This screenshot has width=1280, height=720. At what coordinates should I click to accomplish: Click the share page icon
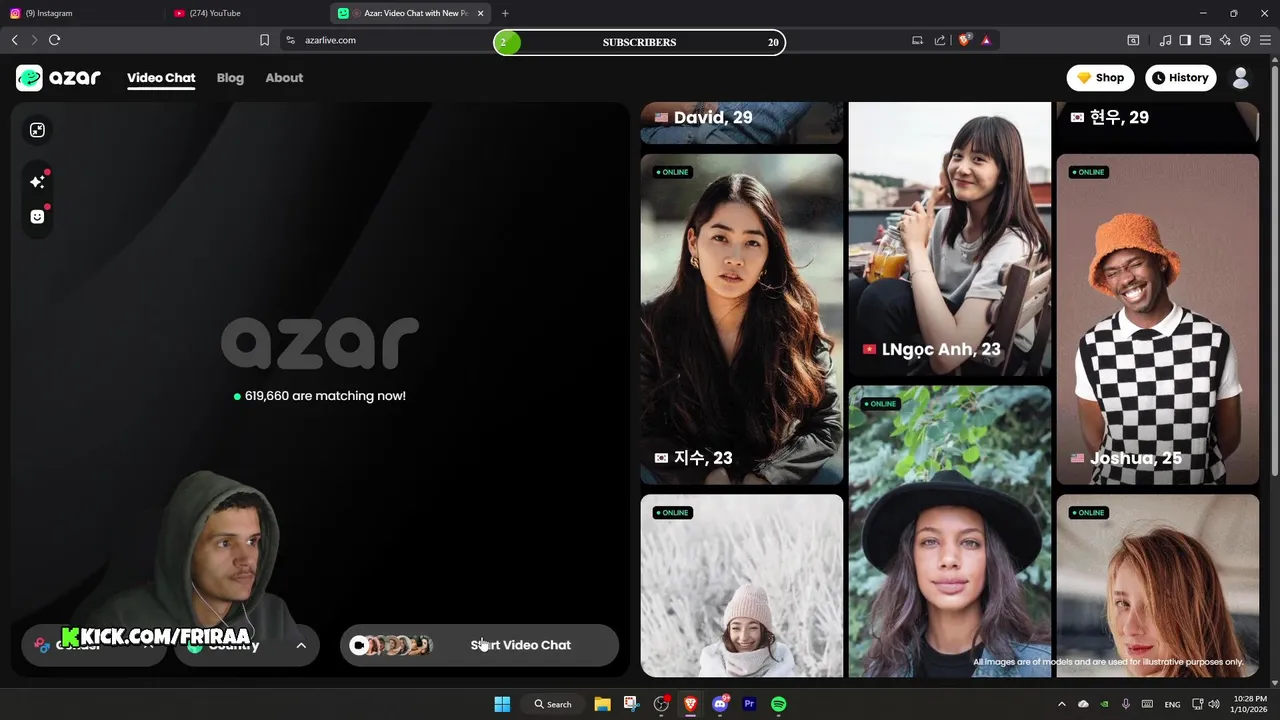point(940,40)
